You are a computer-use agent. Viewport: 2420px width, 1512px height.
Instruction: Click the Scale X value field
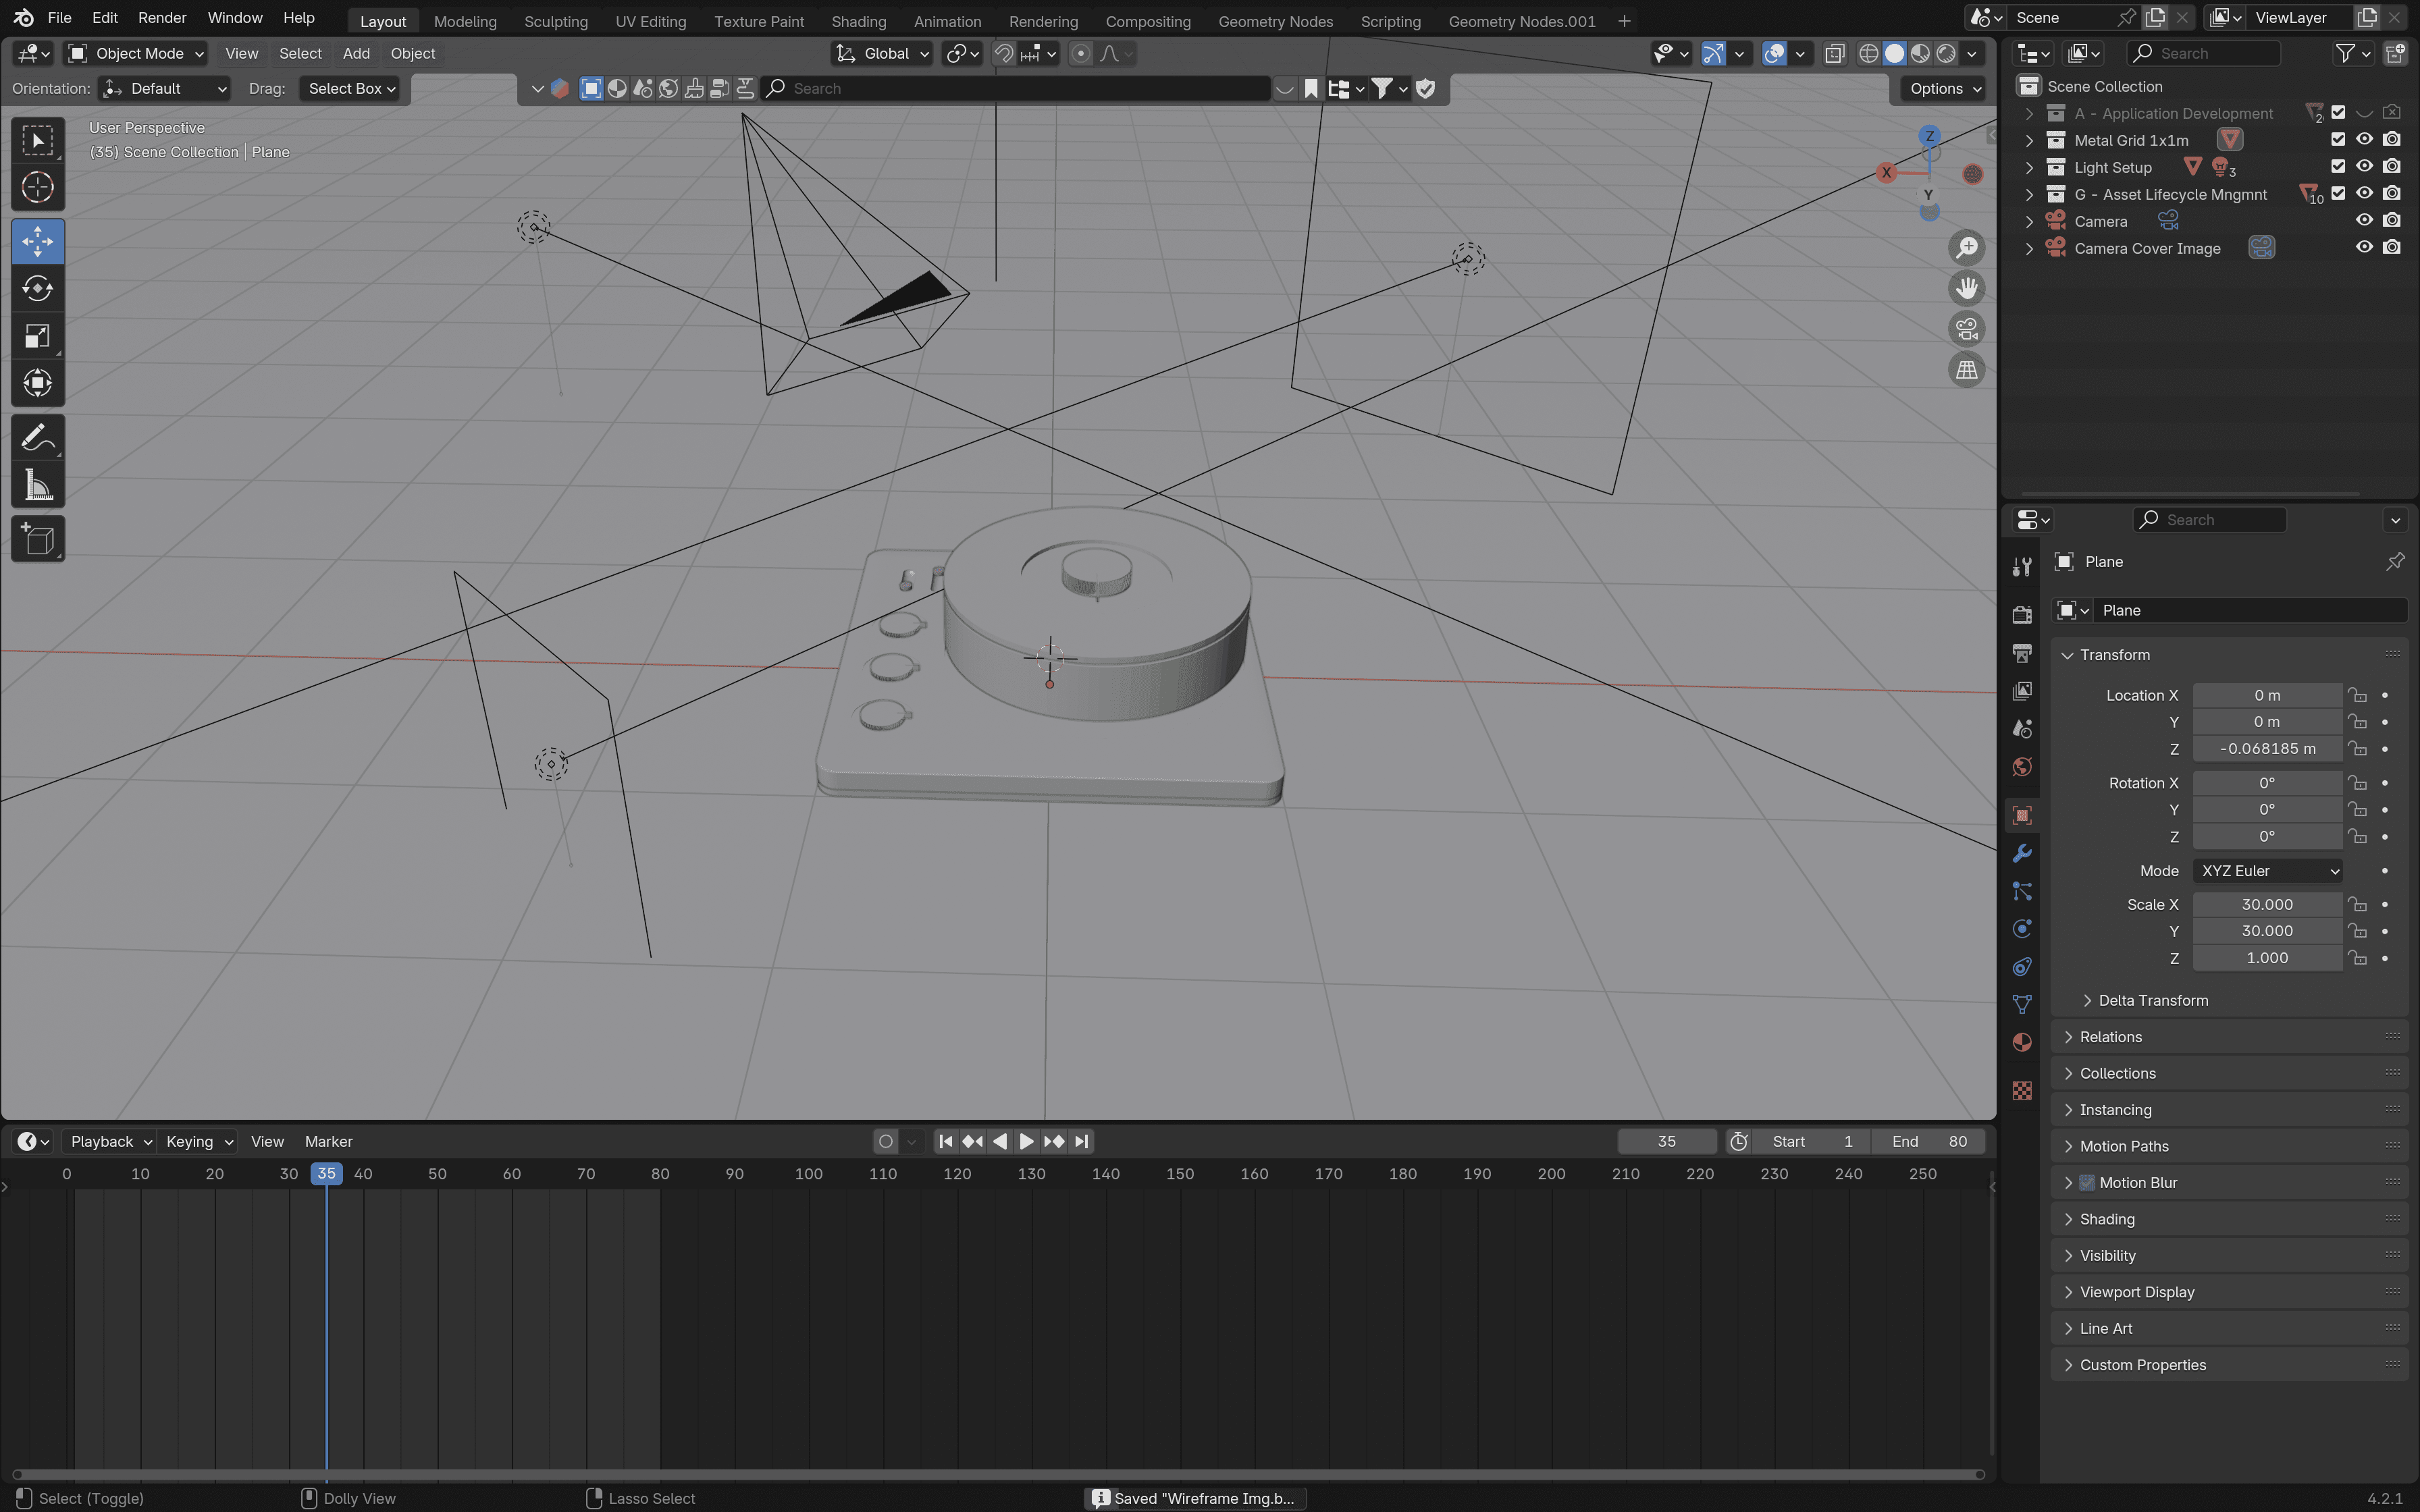[x=2266, y=904]
